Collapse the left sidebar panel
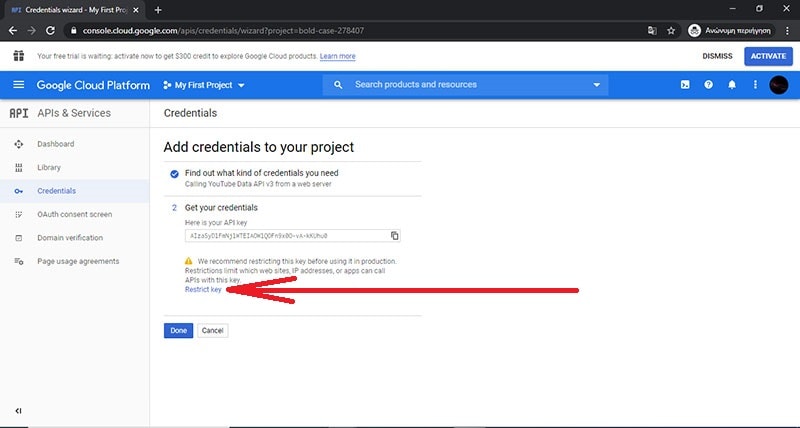The width and height of the screenshot is (800, 428). (18, 411)
